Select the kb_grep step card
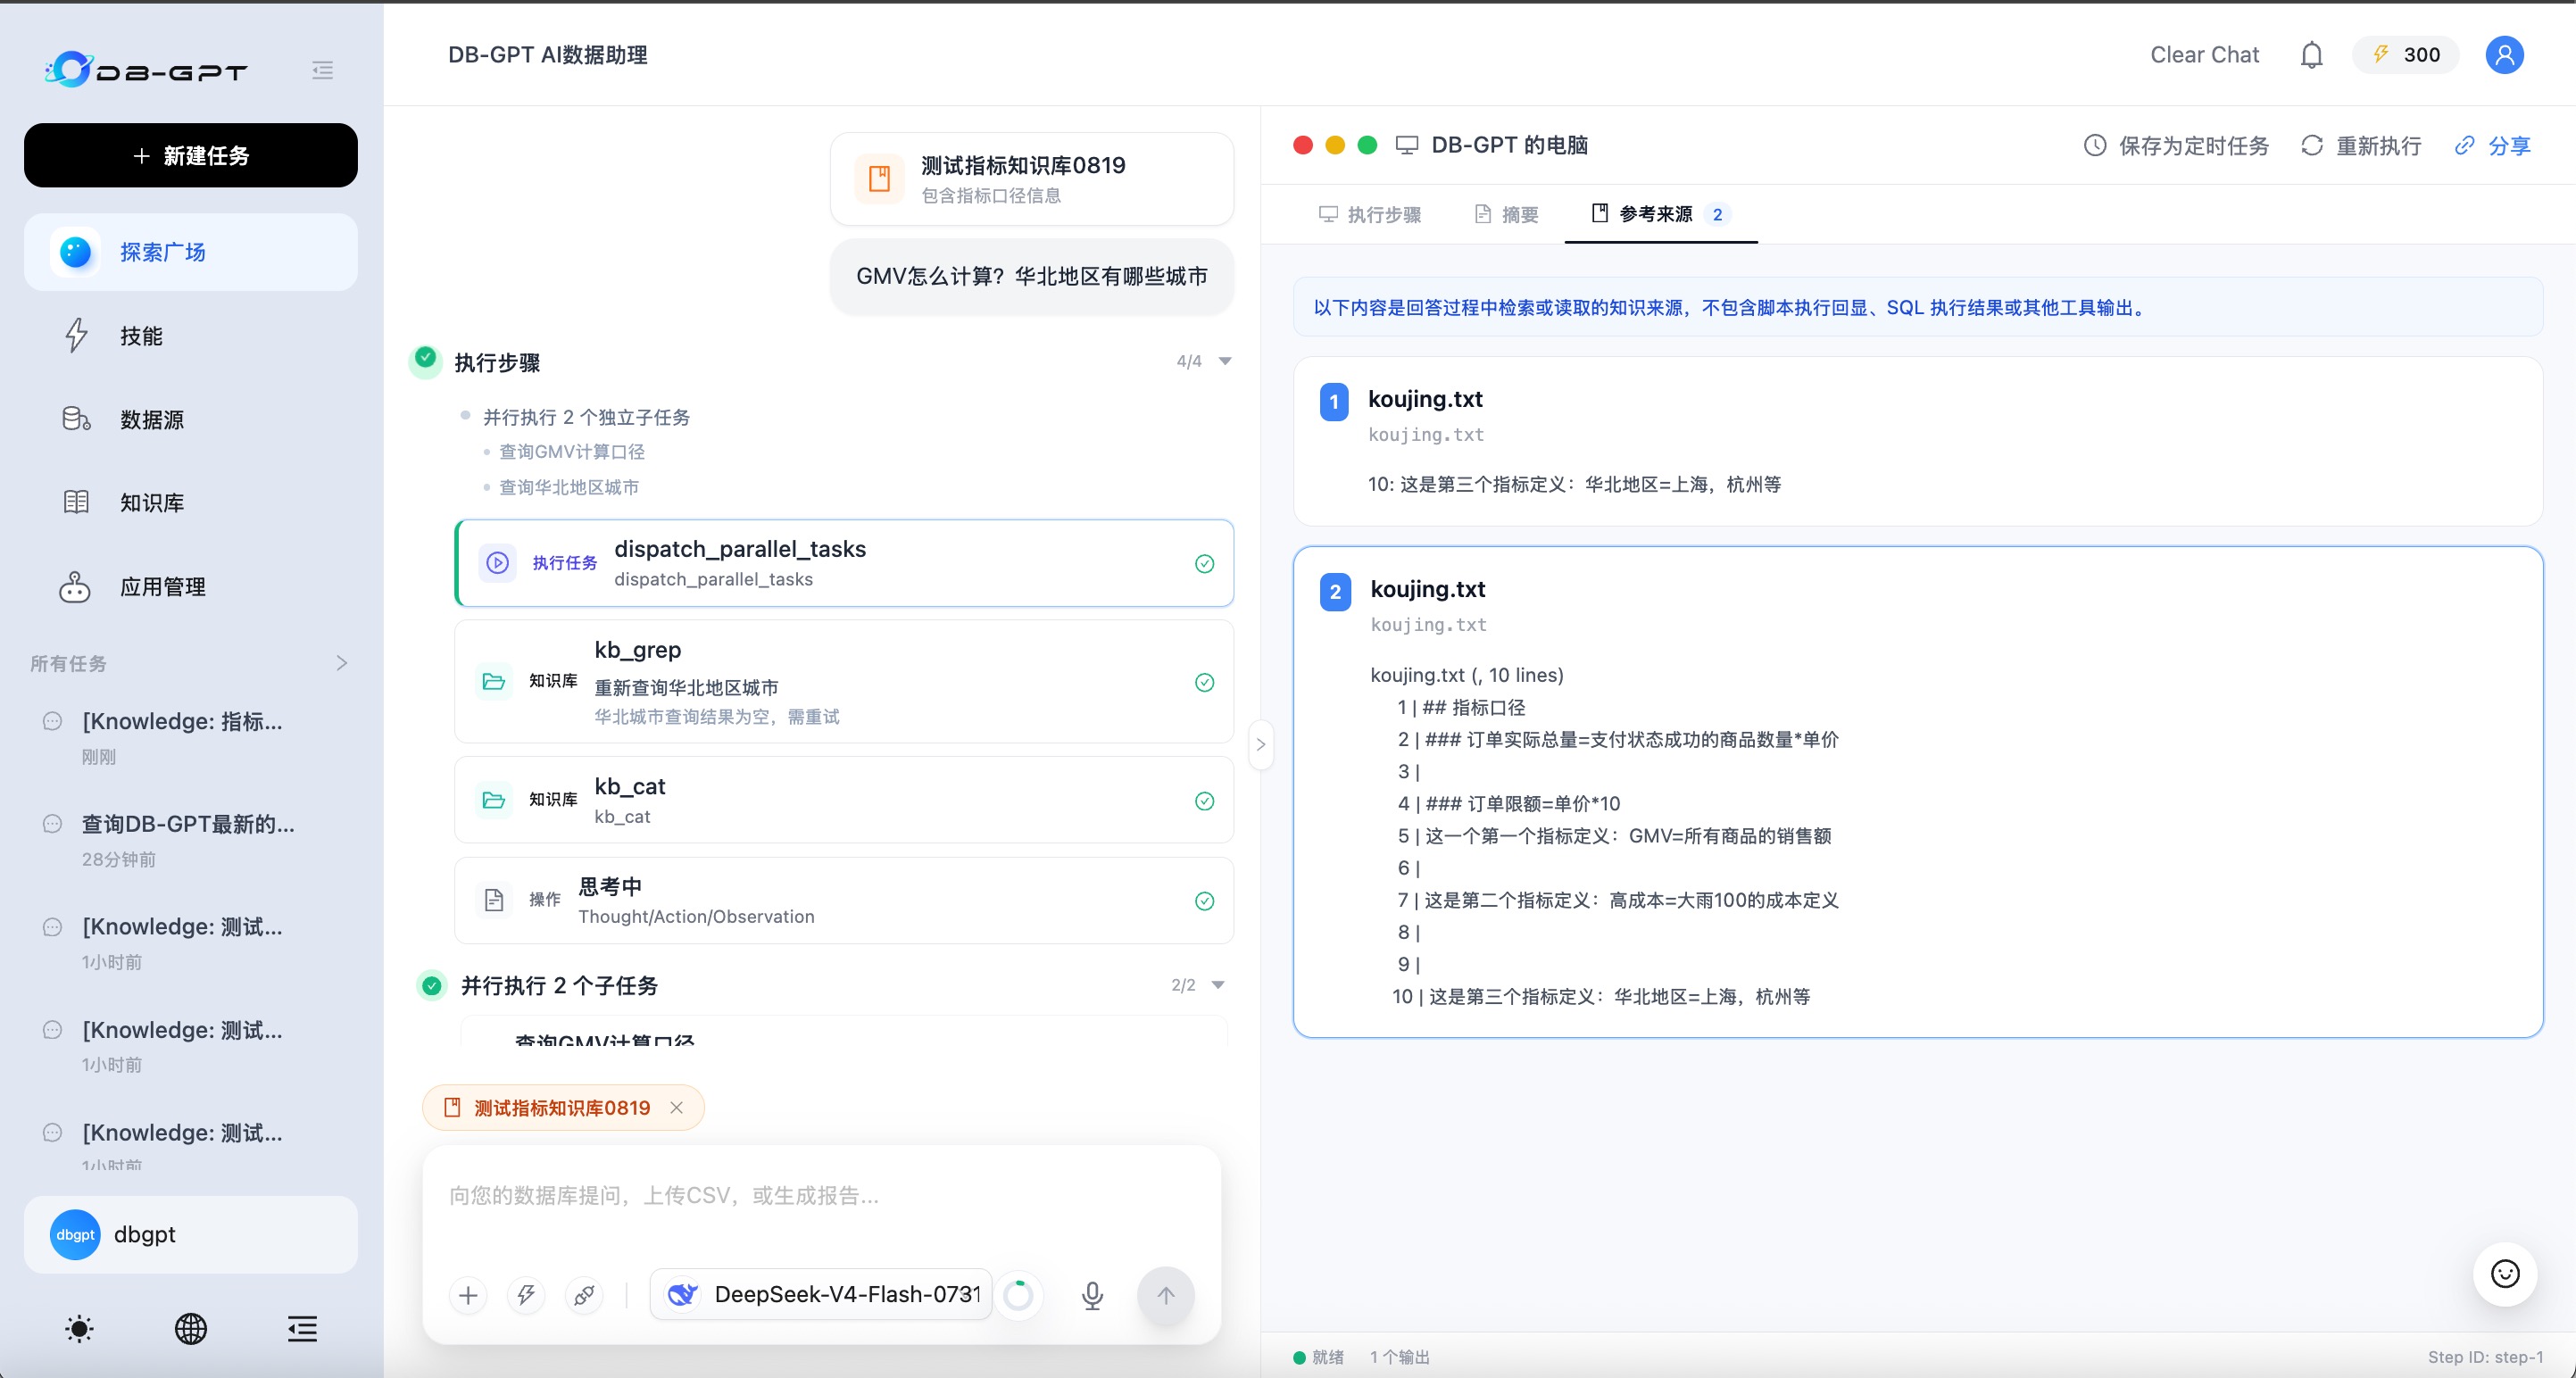 (x=845, y=681)
